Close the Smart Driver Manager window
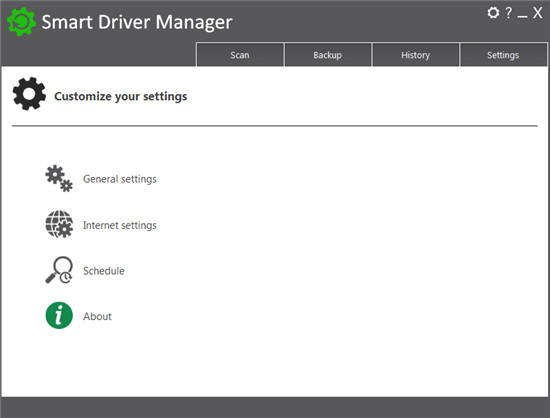550x418 pixels. coord(537,13)
